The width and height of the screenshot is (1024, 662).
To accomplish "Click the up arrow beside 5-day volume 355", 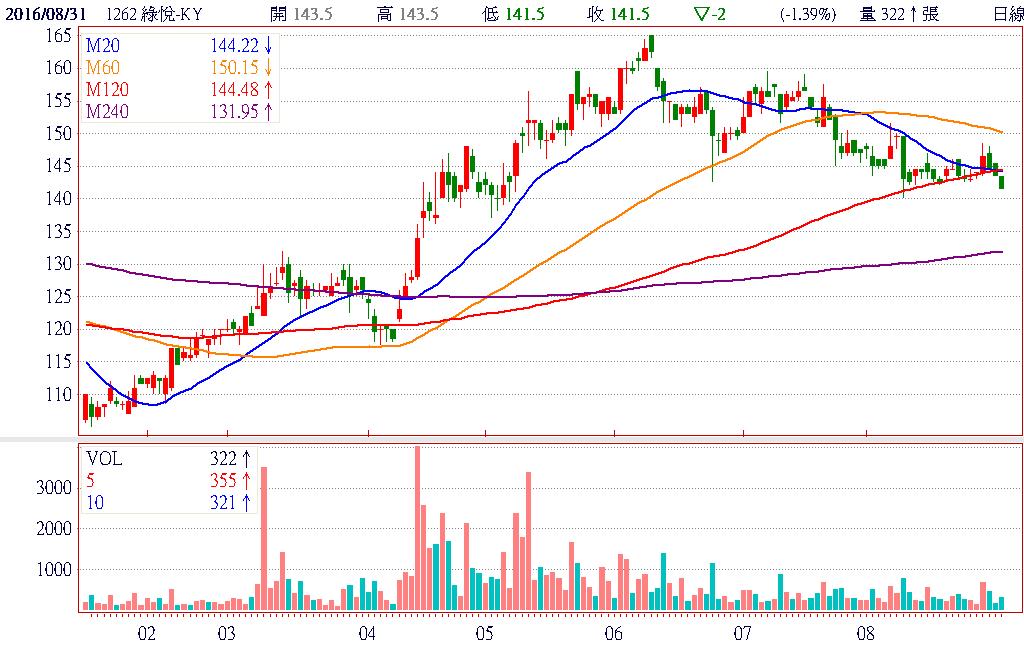I will [246, 480].
